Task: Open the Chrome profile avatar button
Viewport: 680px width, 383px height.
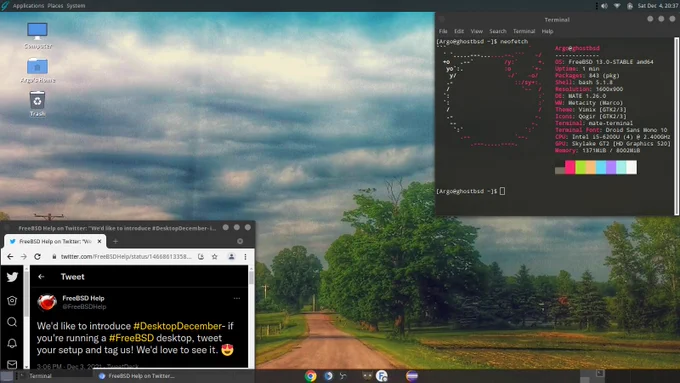Action: click(232, 257)
